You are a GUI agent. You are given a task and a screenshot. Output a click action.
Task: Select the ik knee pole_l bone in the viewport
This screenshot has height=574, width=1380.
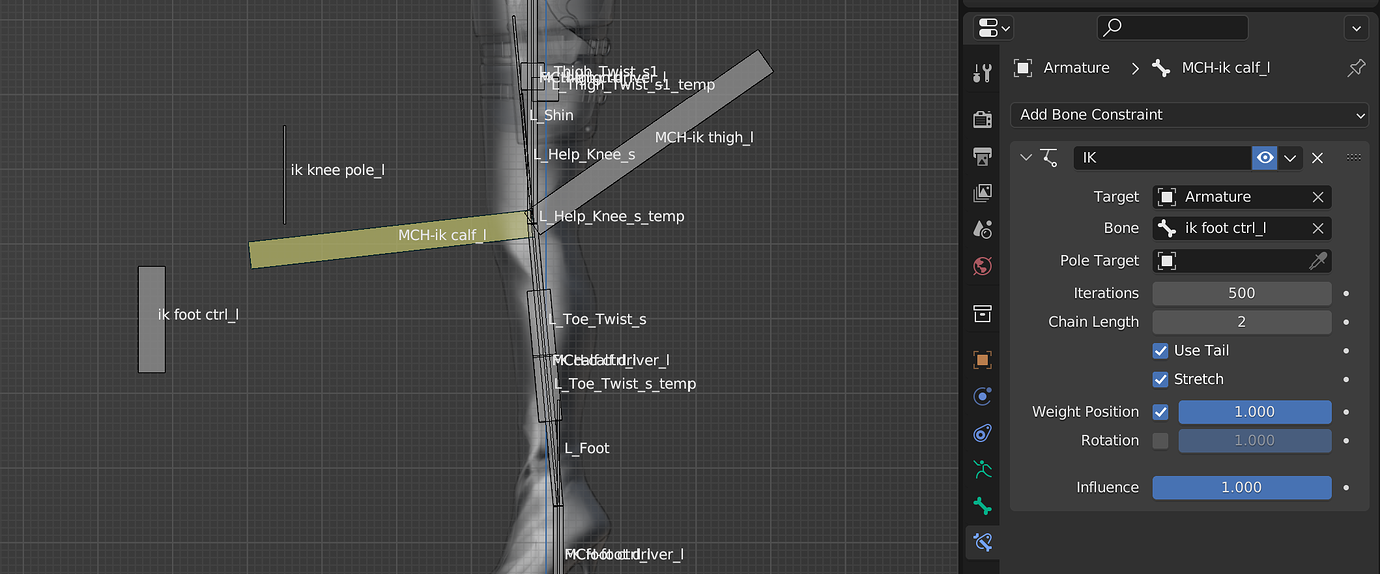pos(284,174)
